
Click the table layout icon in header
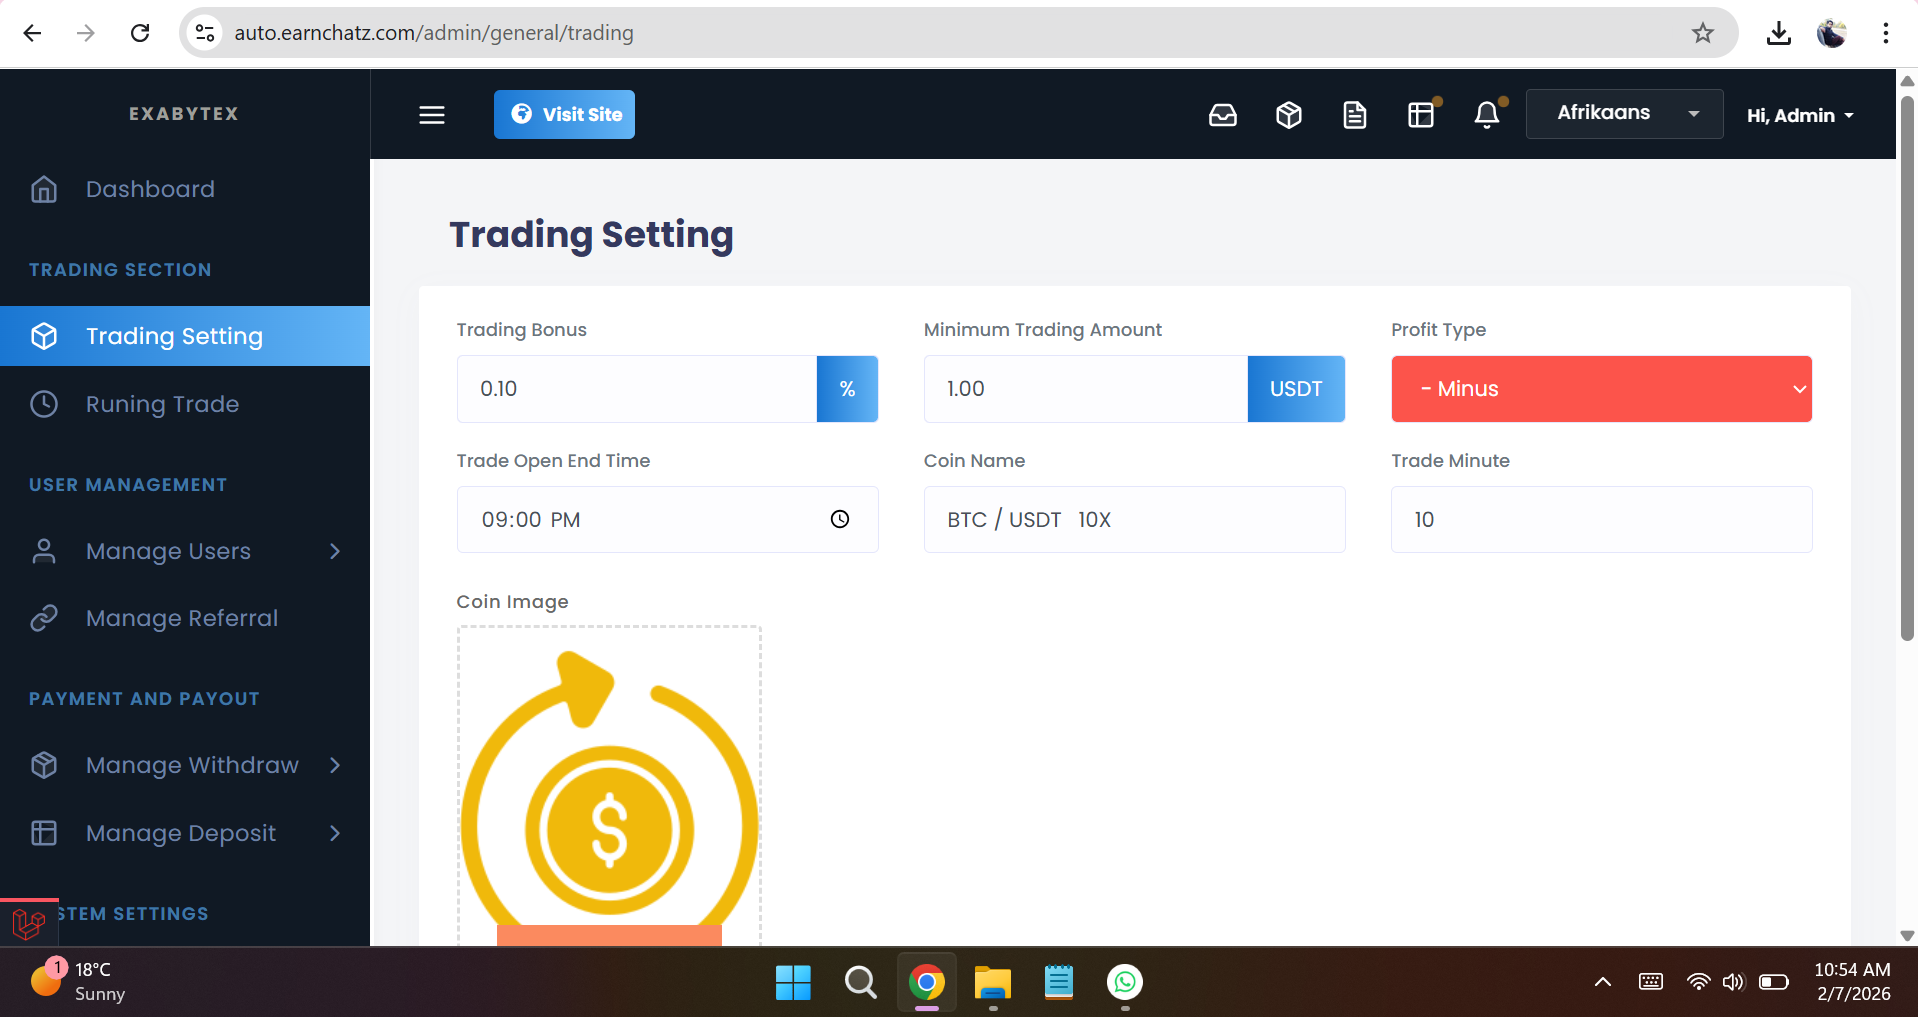[1420, 115]
